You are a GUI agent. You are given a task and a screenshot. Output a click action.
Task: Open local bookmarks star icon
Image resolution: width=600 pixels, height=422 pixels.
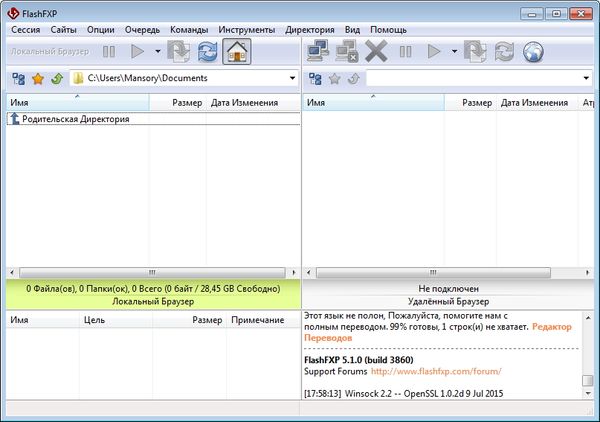(x=37, y=78)
